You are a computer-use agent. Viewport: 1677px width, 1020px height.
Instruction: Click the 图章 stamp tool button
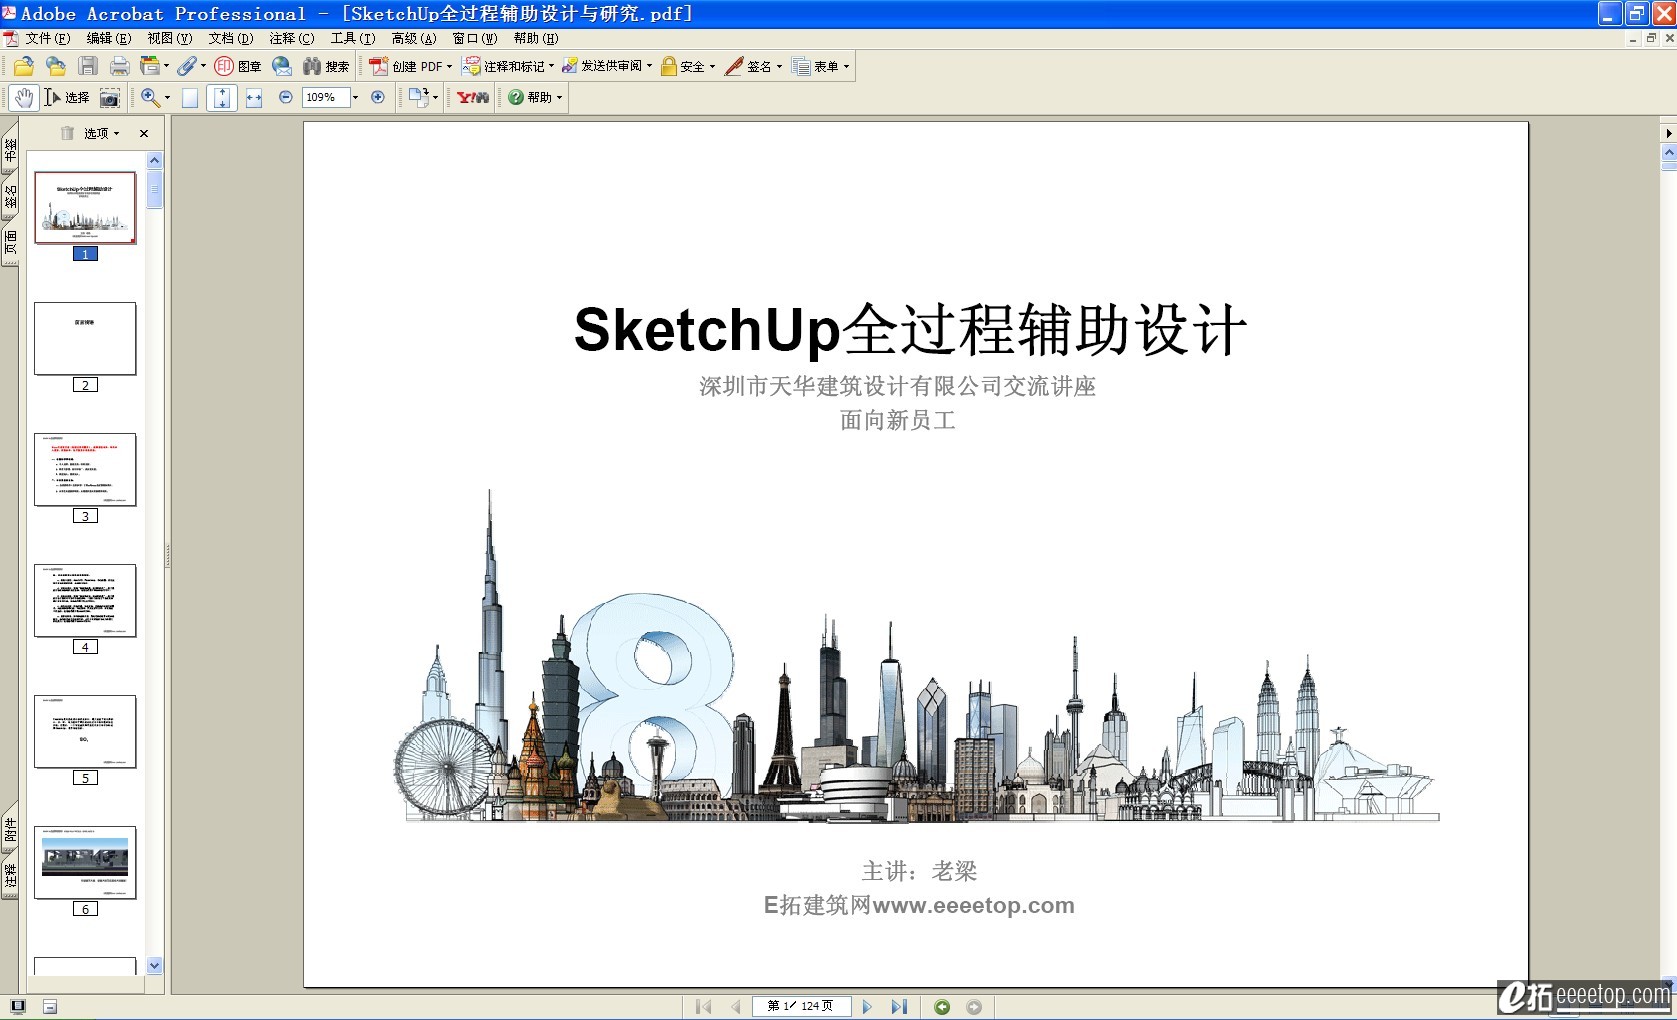point(238,66)
